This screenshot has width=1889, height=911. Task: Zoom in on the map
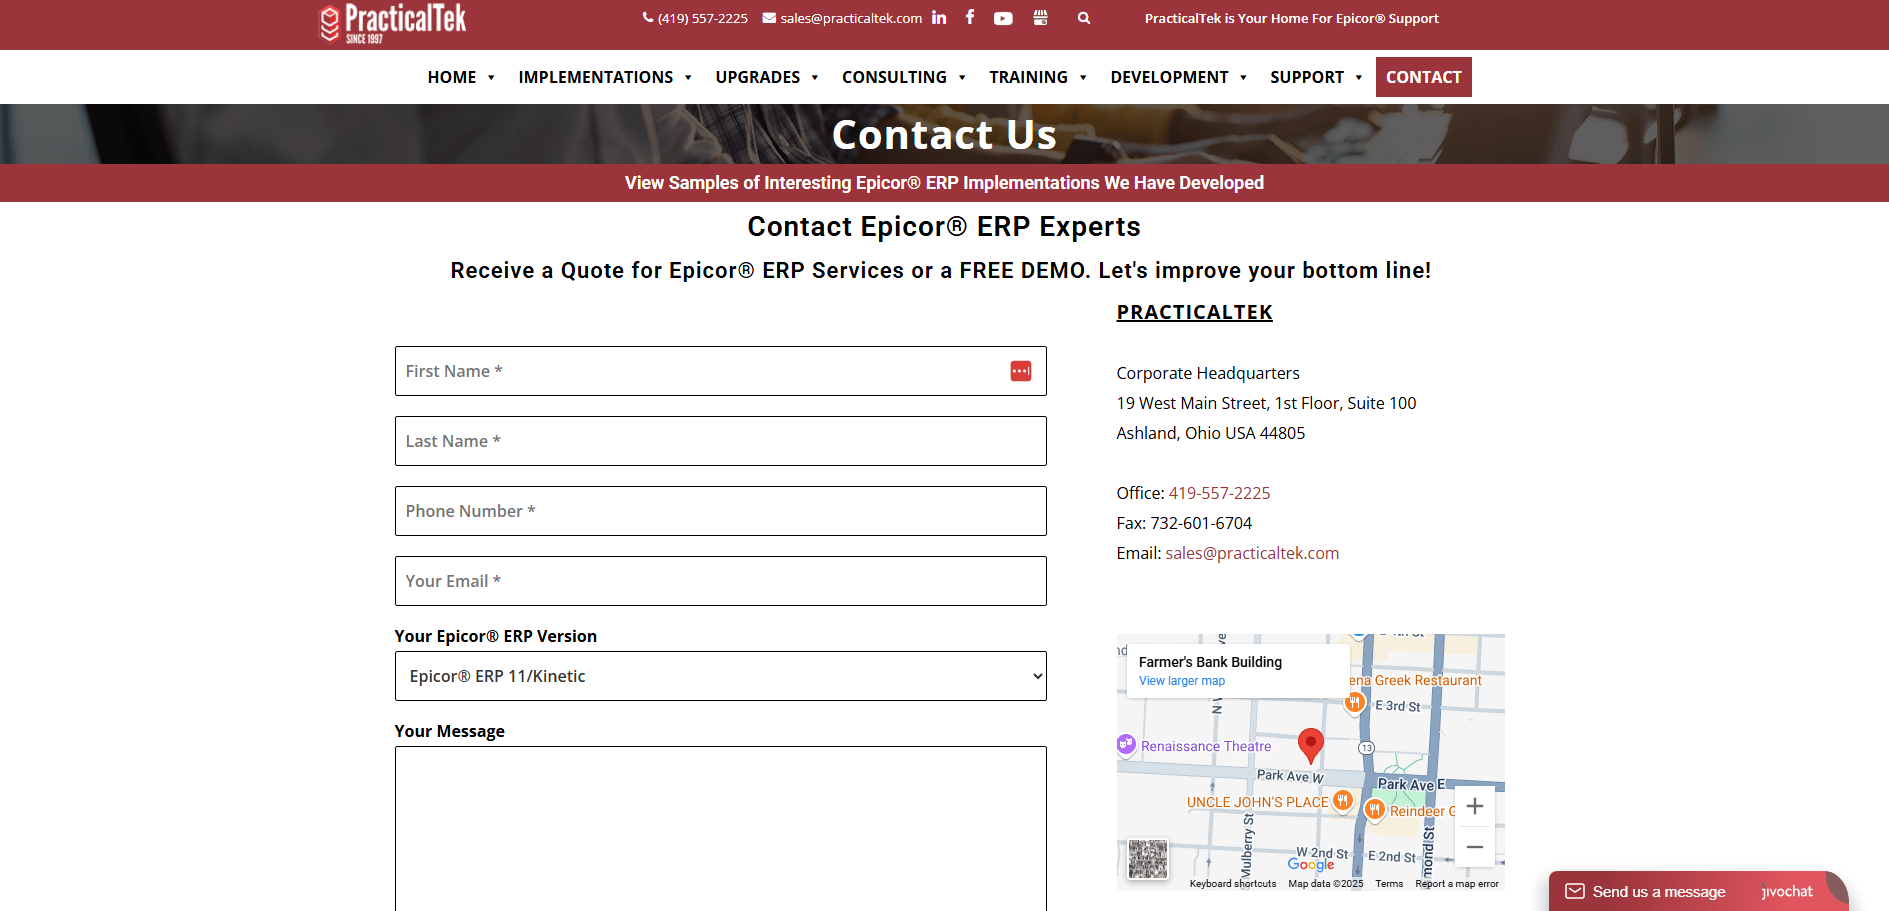click(1474, 806)
